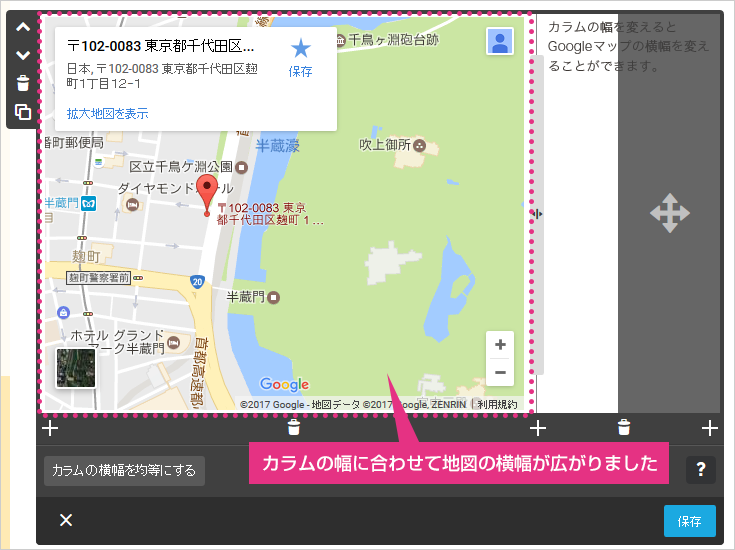Click the 吹上御所 place marker
Viewport: 735px width, 550px height.
pos(420,145)
